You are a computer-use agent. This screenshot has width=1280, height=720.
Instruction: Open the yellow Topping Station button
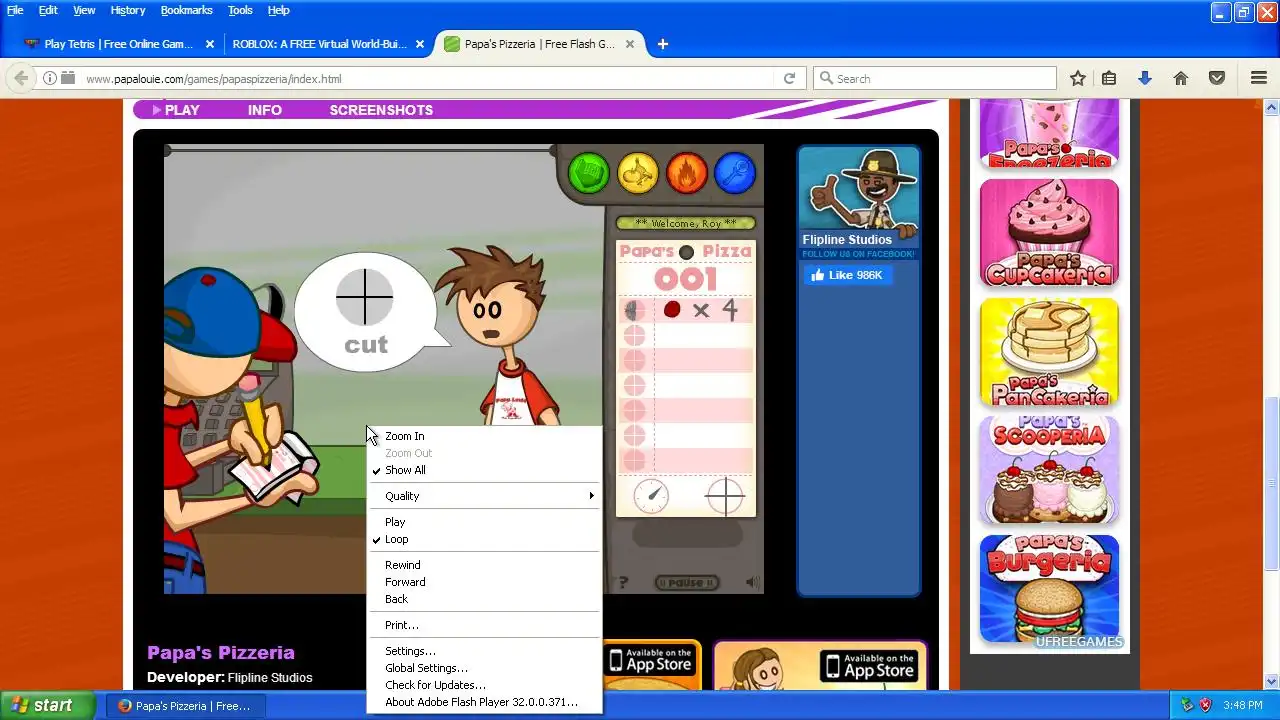click(637, 173)
